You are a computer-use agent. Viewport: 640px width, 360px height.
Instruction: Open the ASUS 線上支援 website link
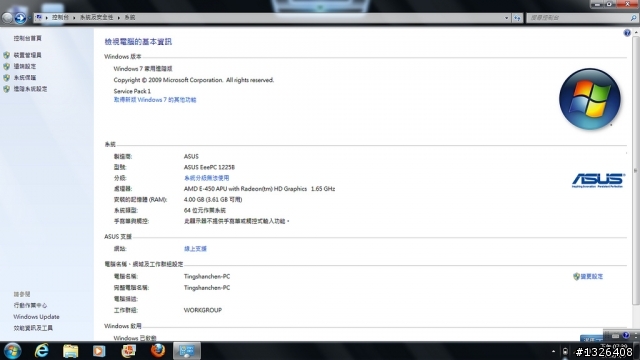tap(195, 249)
